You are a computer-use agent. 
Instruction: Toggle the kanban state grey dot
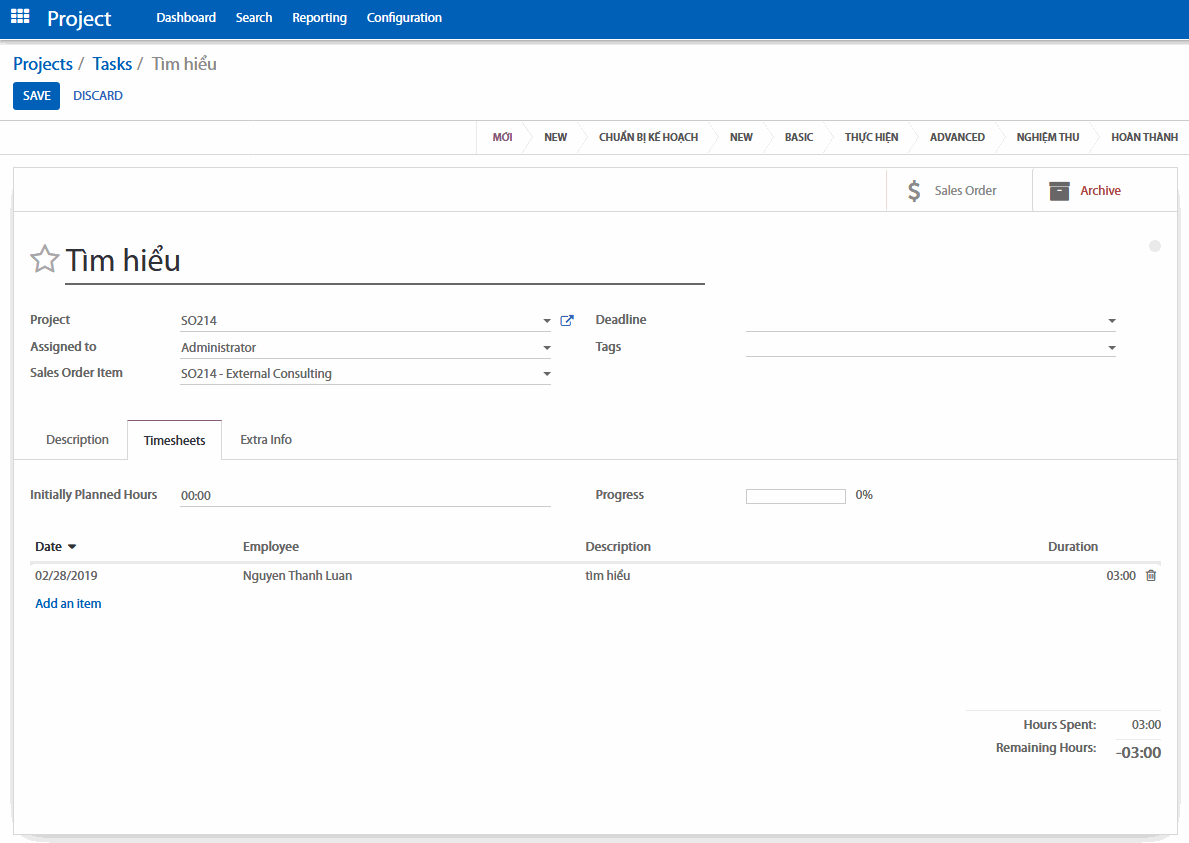coord(1155,246)
